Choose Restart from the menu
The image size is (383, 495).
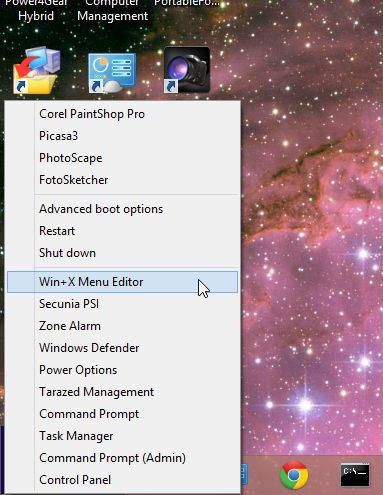[123, 231]
